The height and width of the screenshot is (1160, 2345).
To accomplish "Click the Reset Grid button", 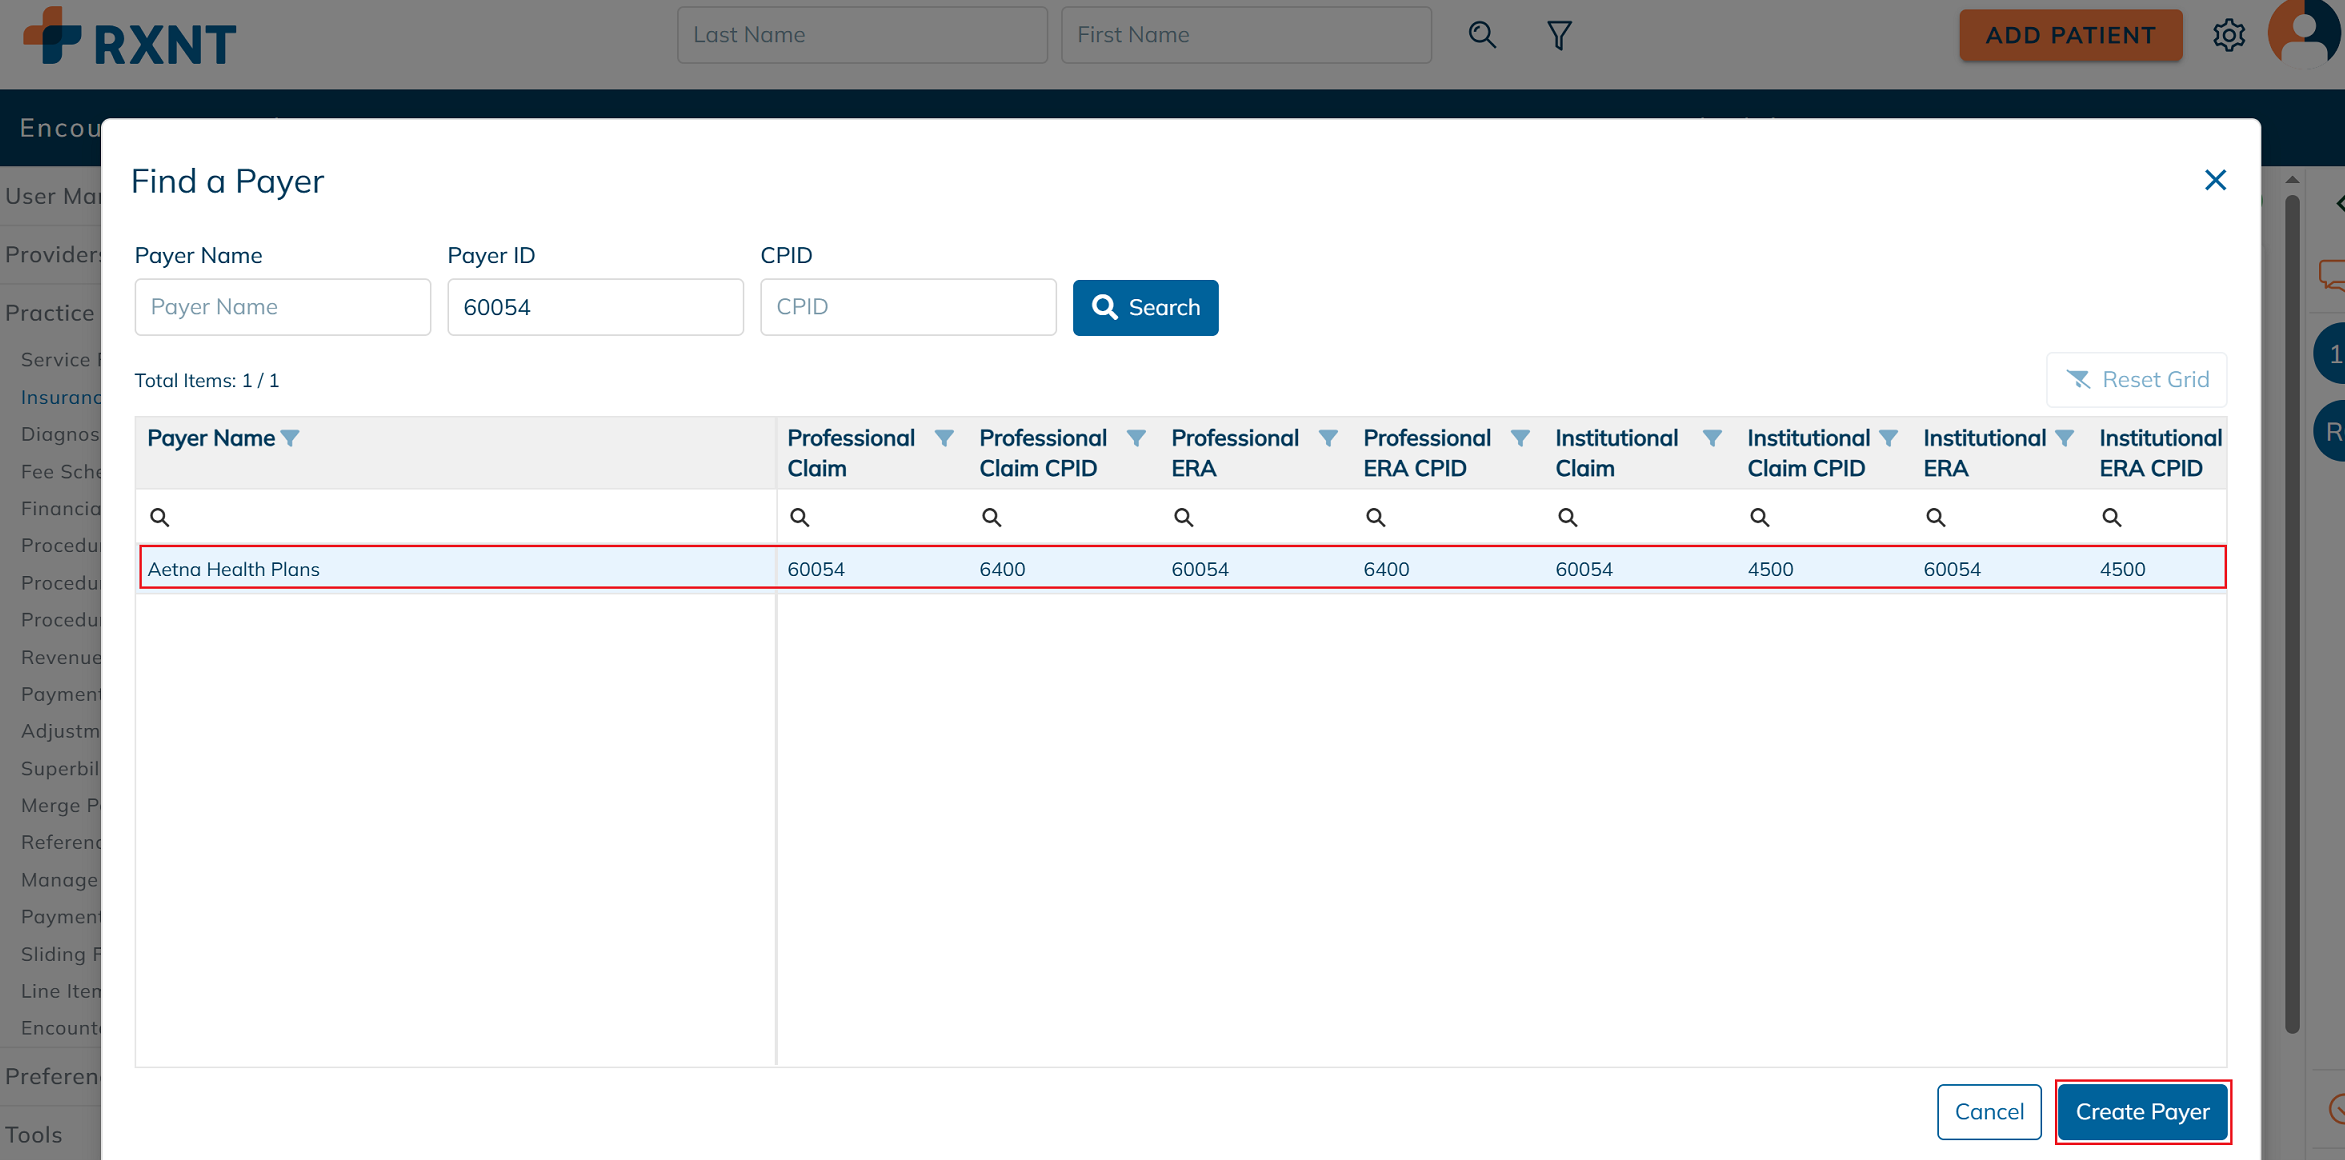I will pyautogui.click(x=2137, y=380).
